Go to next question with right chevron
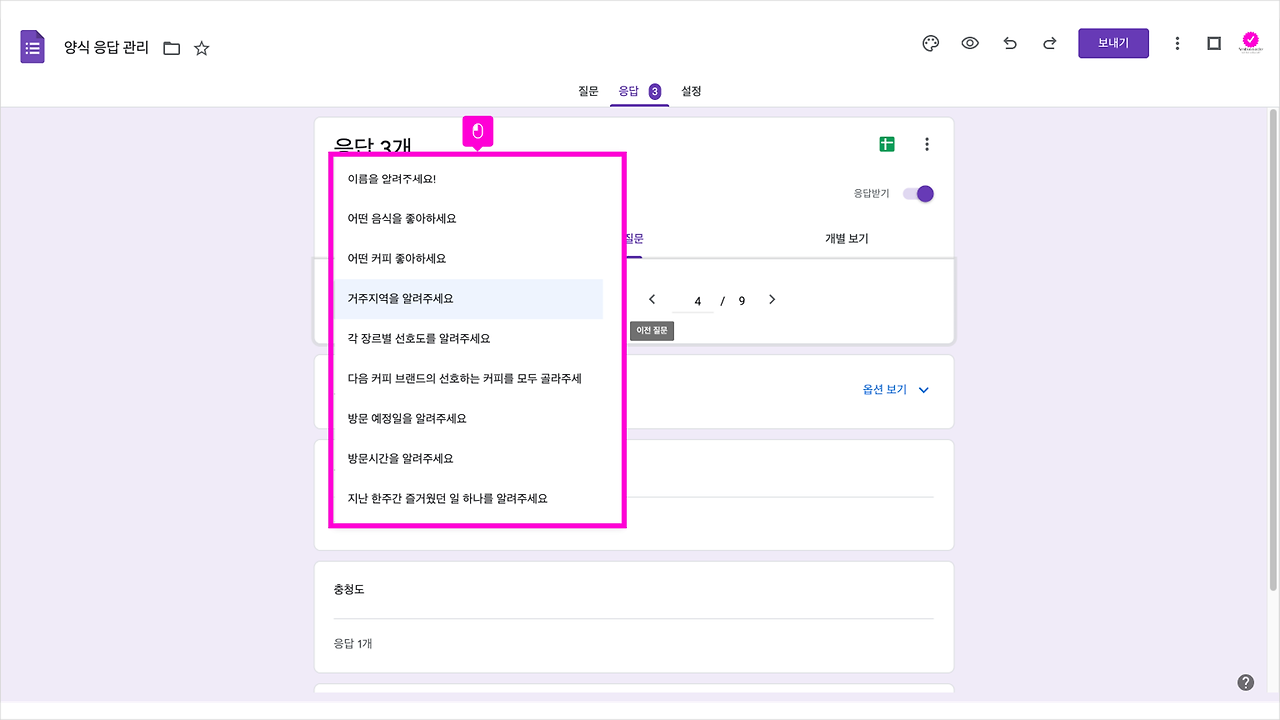This screenshot has width=1280, height=720. tap(771, 299)
